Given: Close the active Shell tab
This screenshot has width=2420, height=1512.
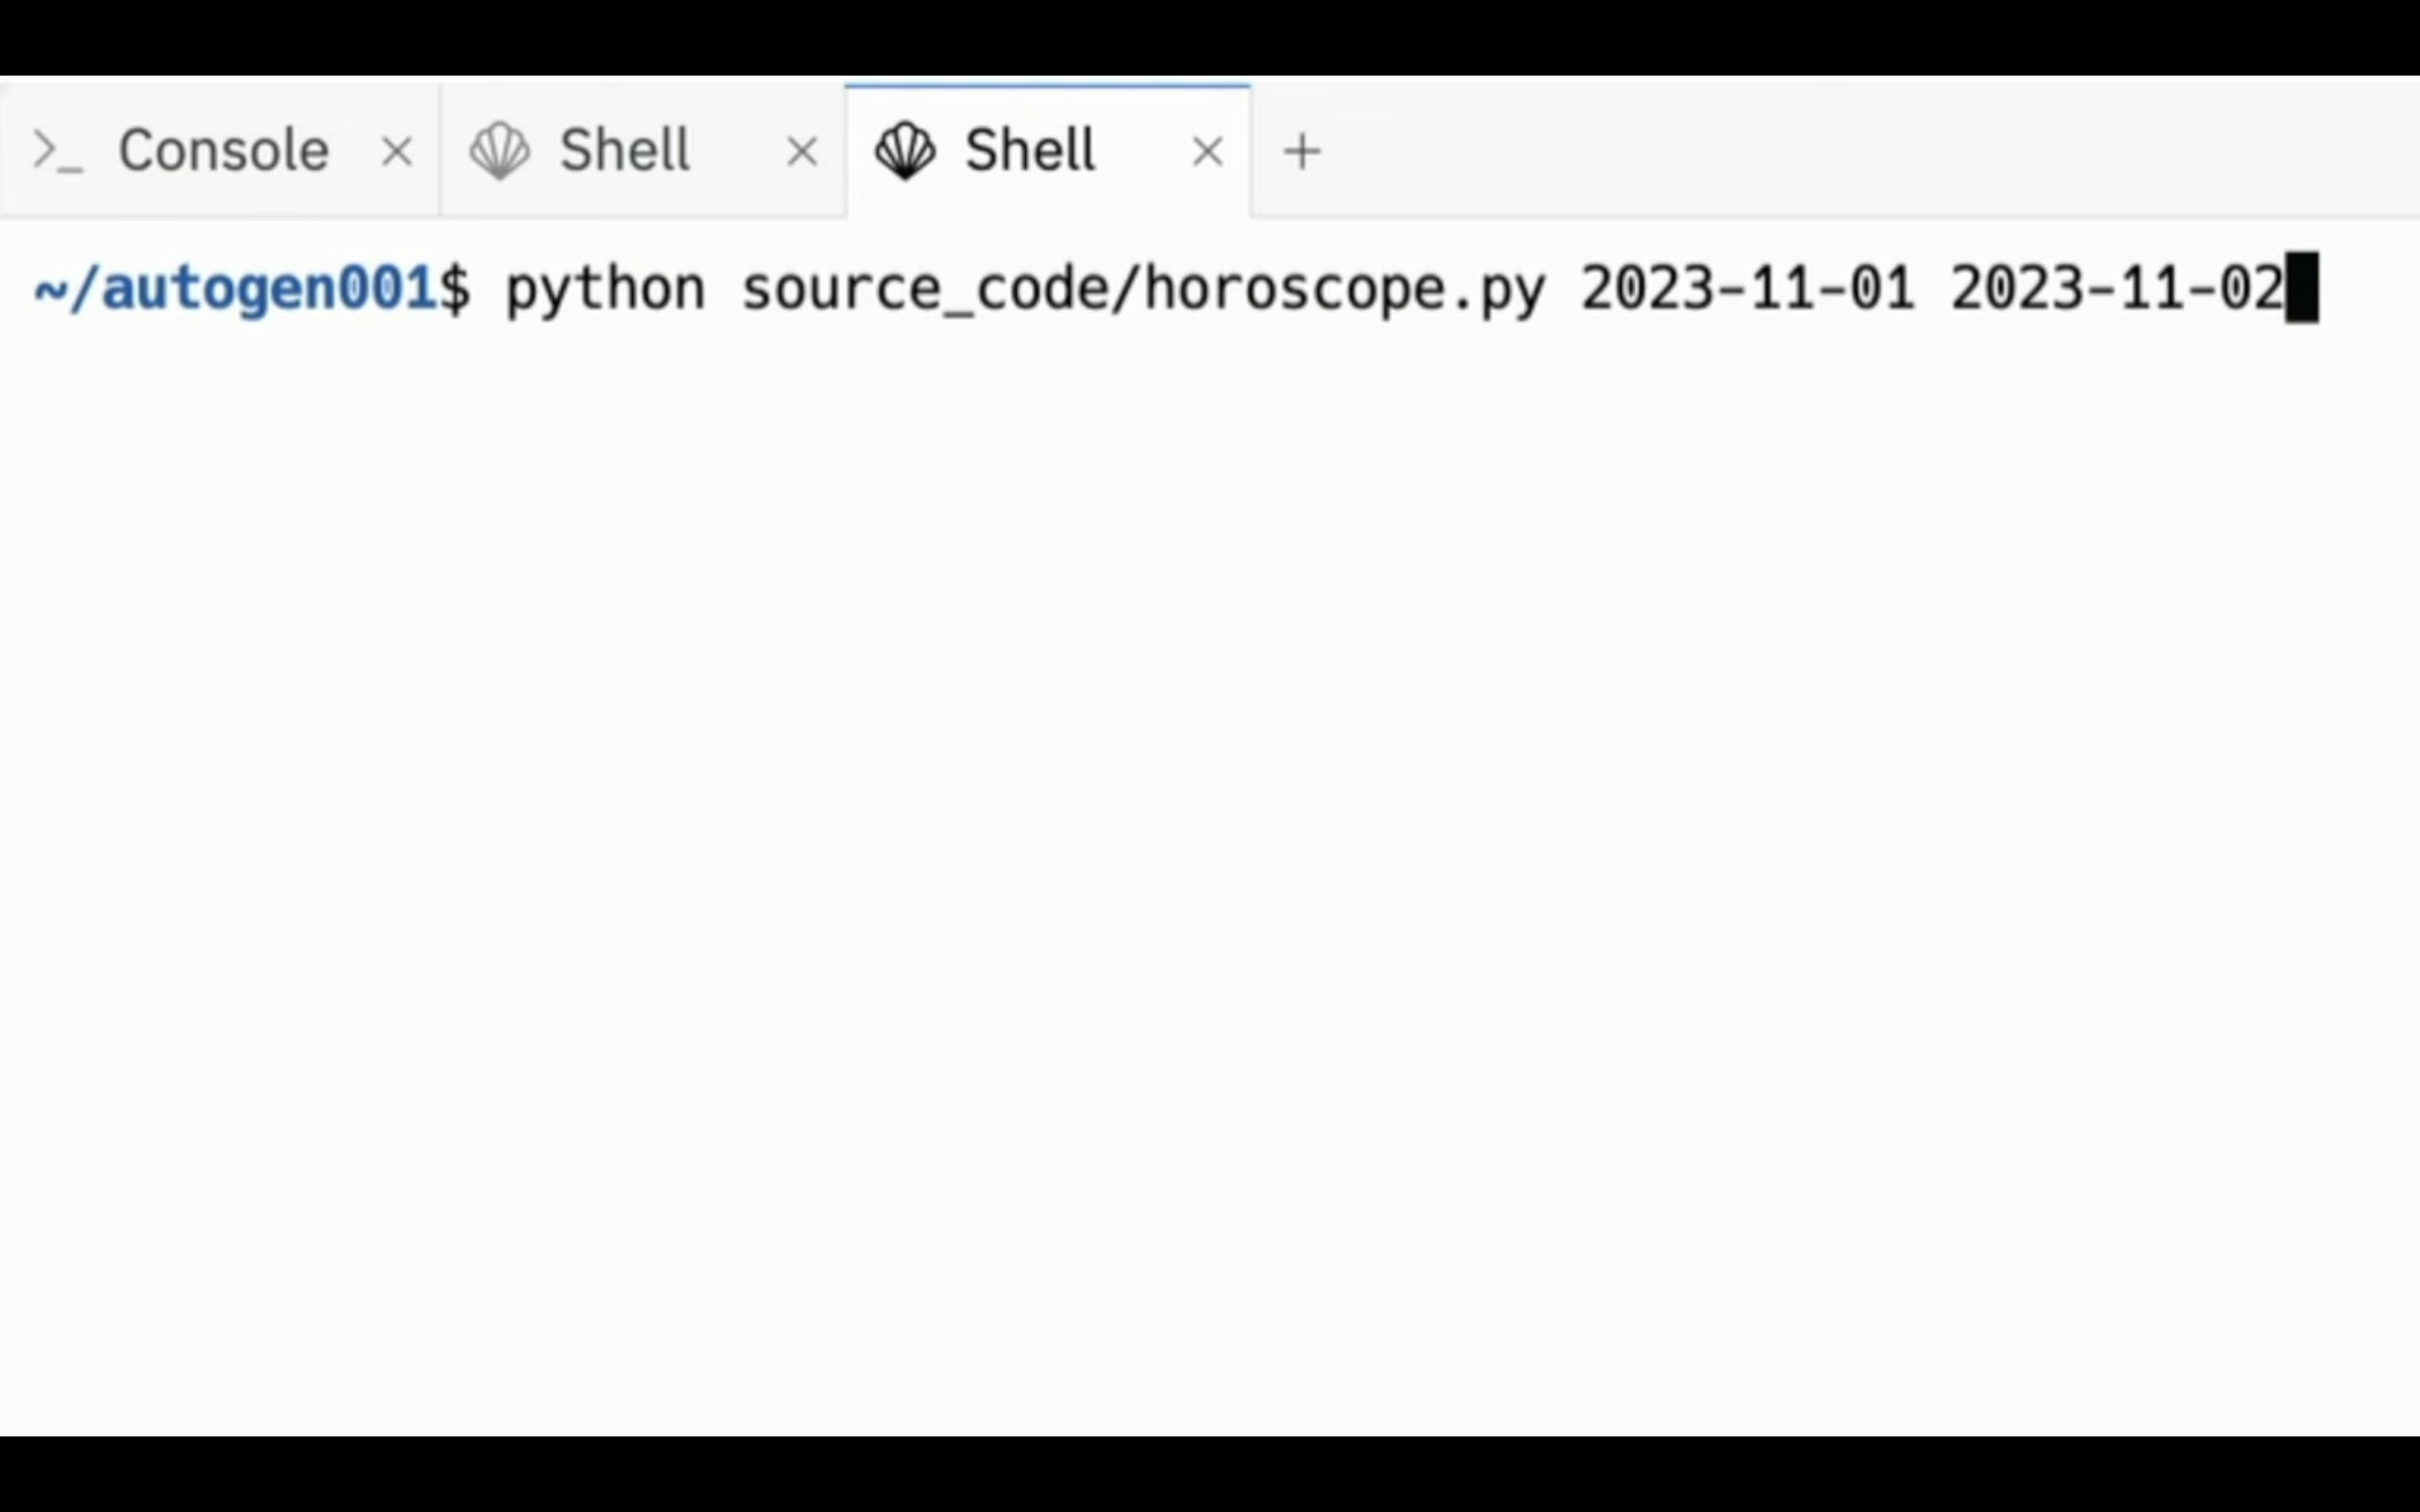Looking at the screenshot, I should coord(1208,153).
